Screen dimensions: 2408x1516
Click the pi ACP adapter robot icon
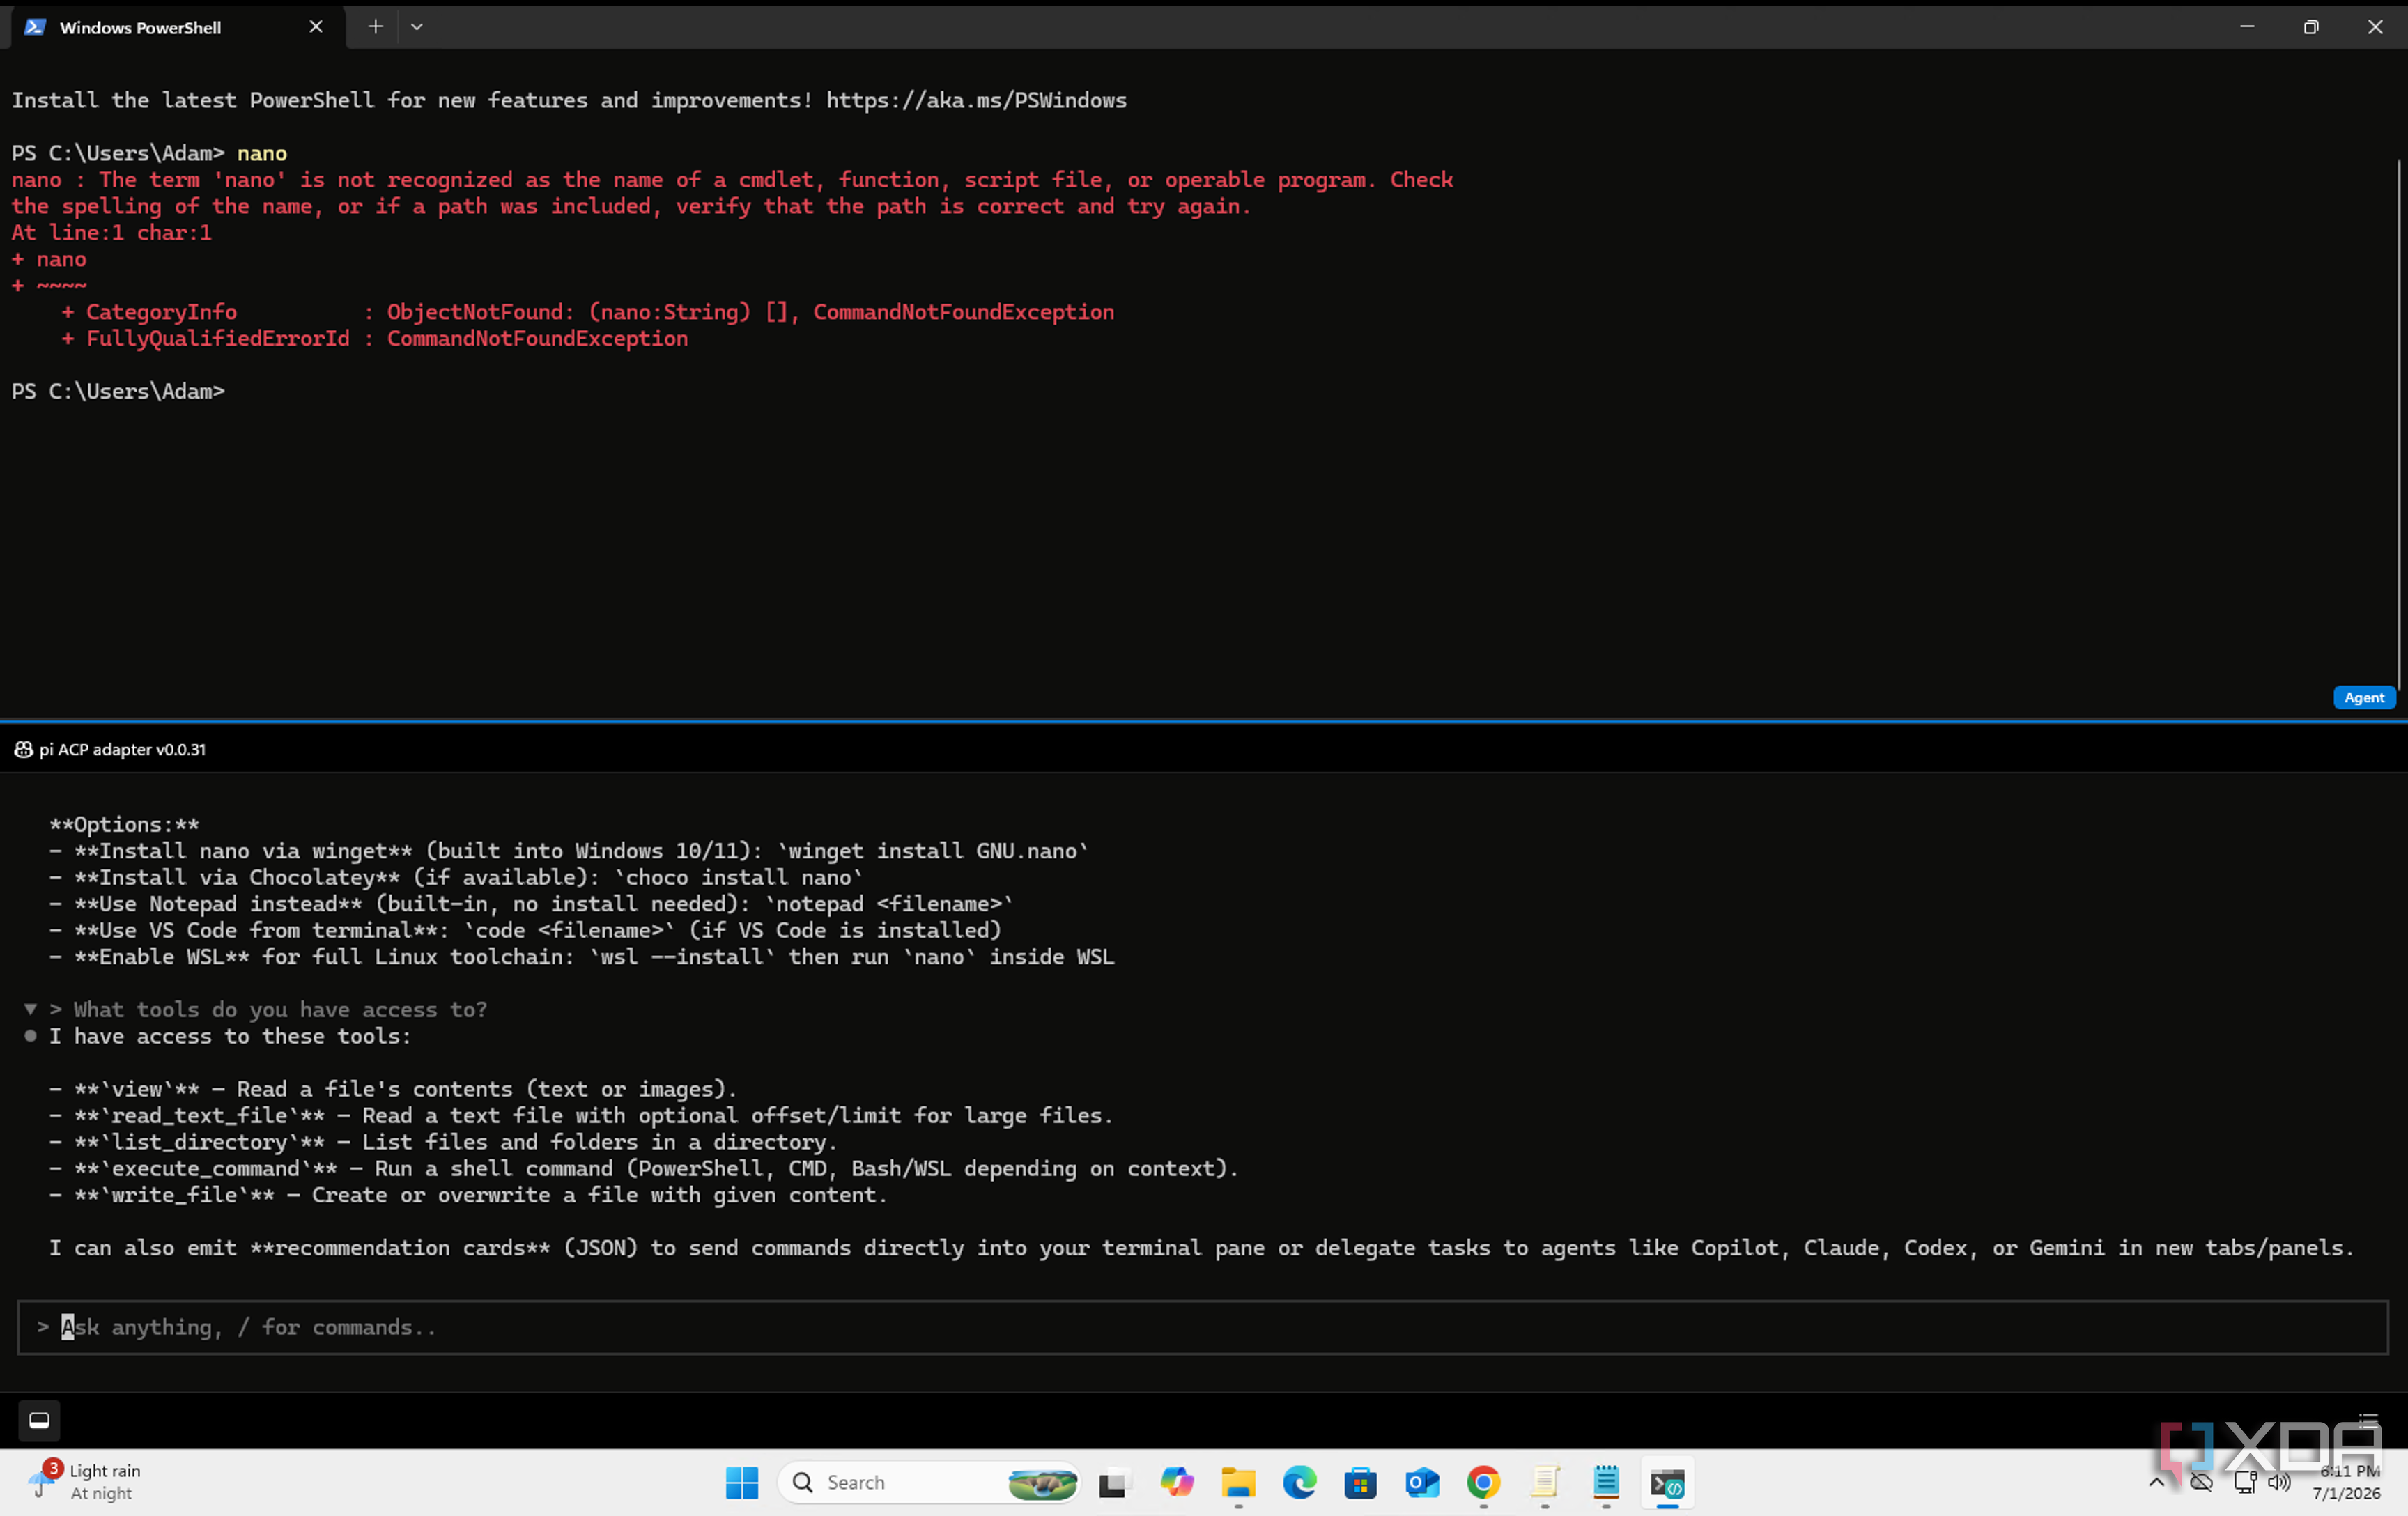(x=23, y=749)
